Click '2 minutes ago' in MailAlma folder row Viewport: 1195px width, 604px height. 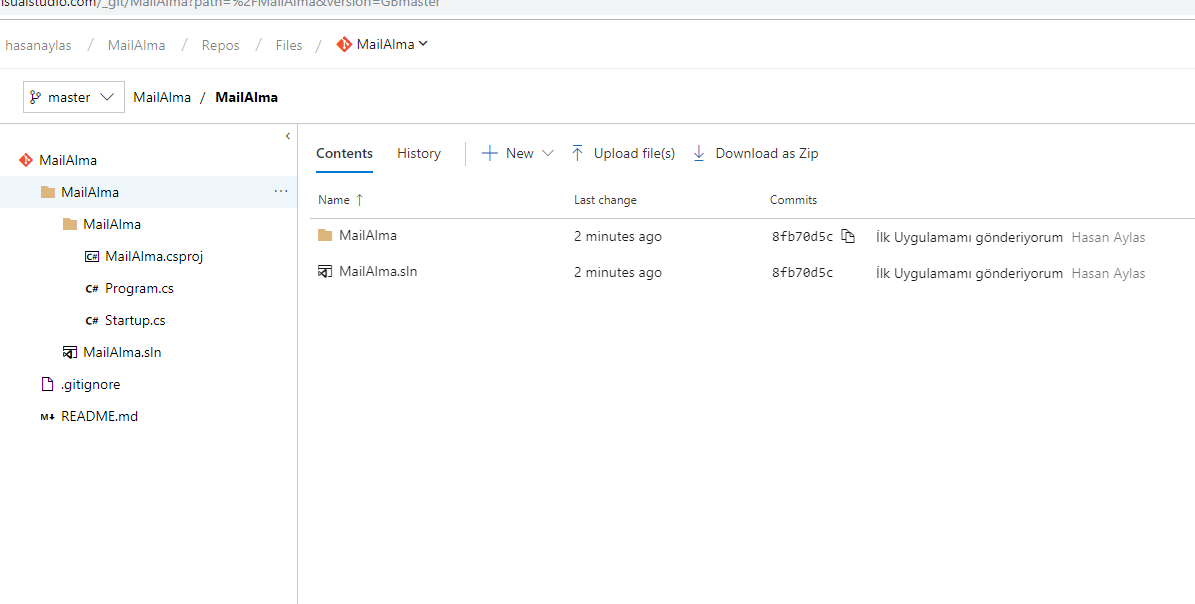pyautogui.click(x=618, y=237)
